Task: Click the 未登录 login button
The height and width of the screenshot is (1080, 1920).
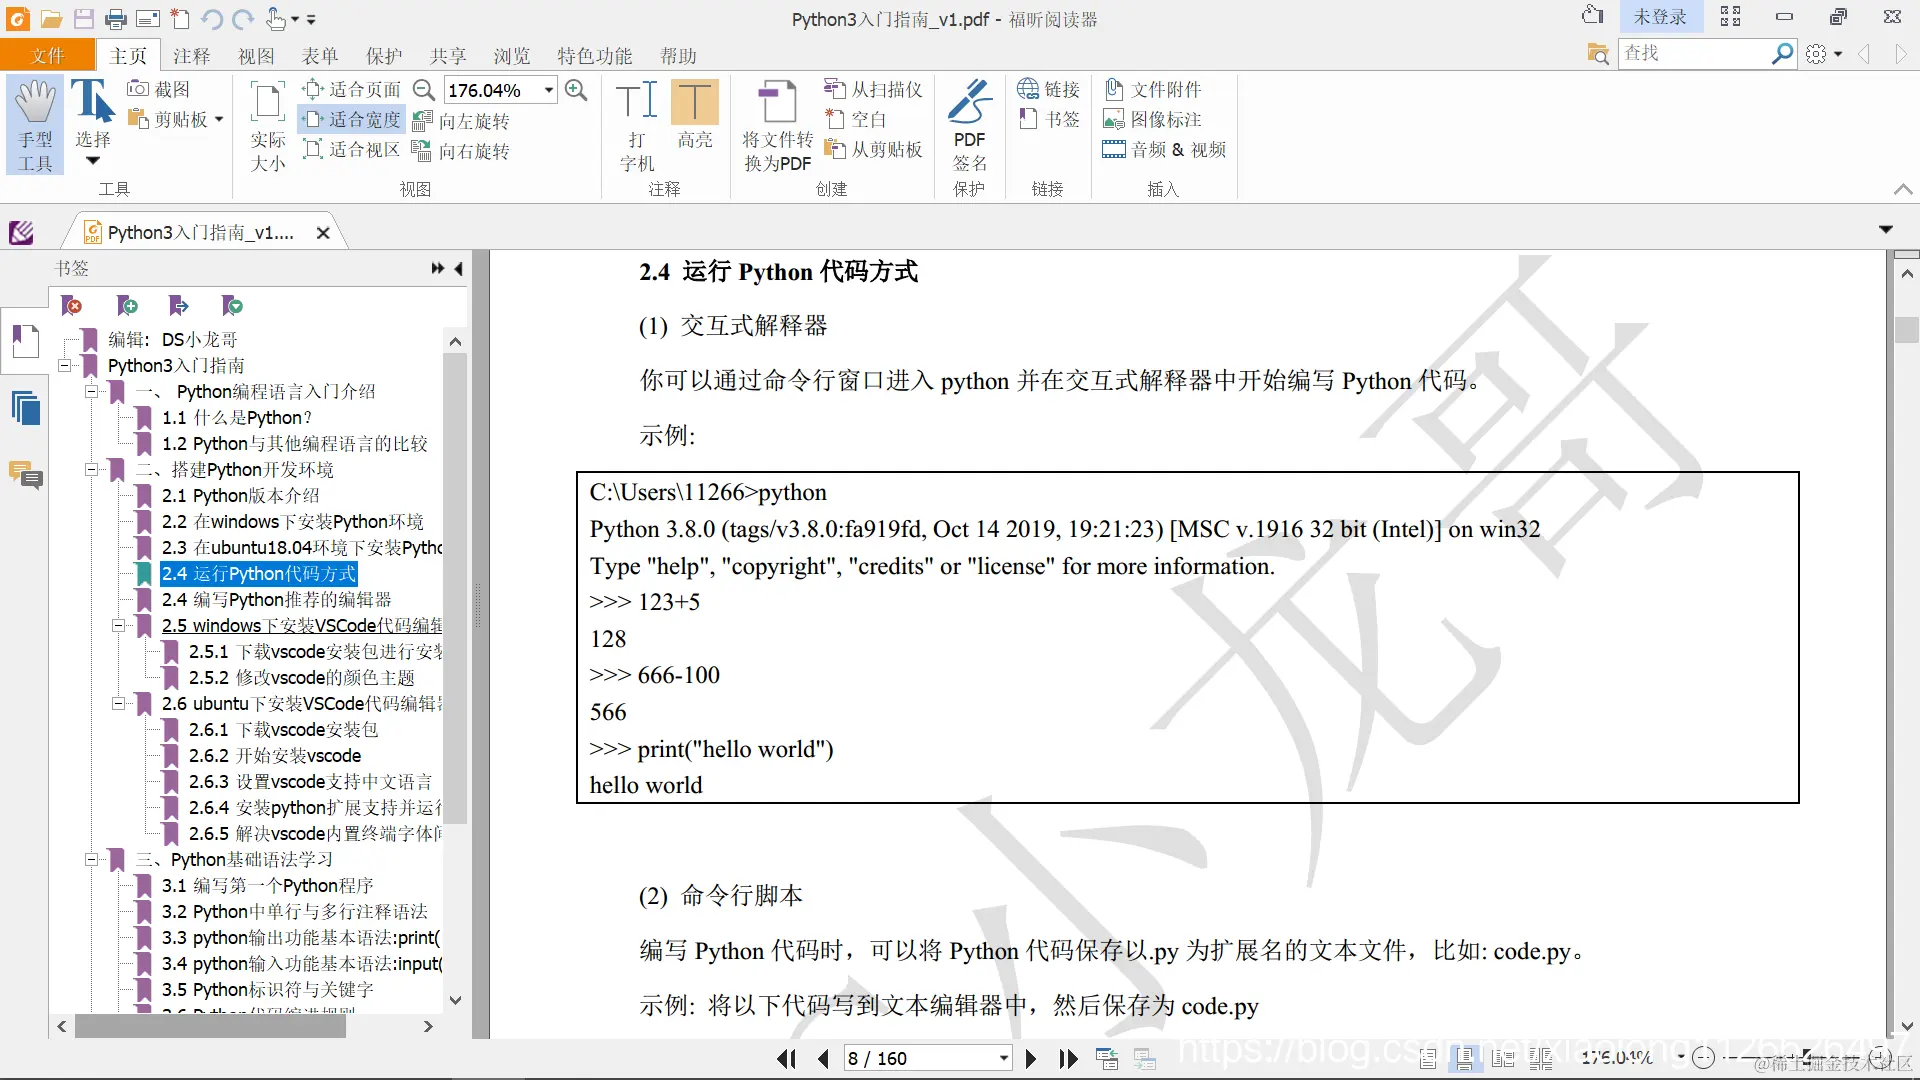Action: point(1659,17)
